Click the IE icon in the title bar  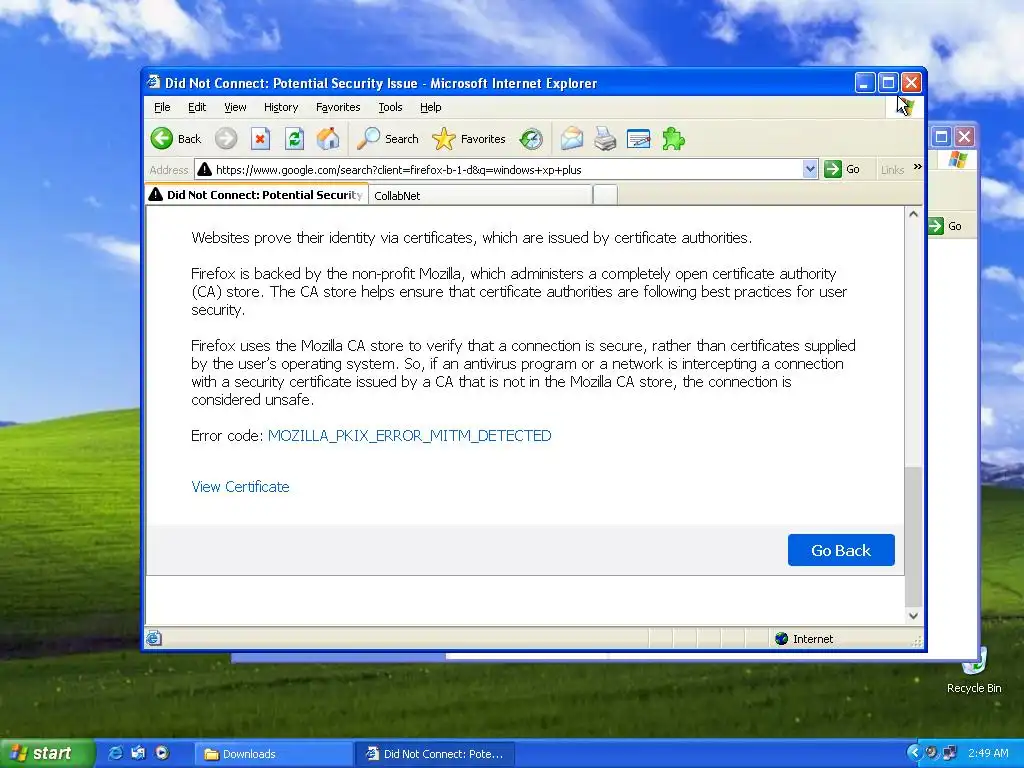click(153, 82)
